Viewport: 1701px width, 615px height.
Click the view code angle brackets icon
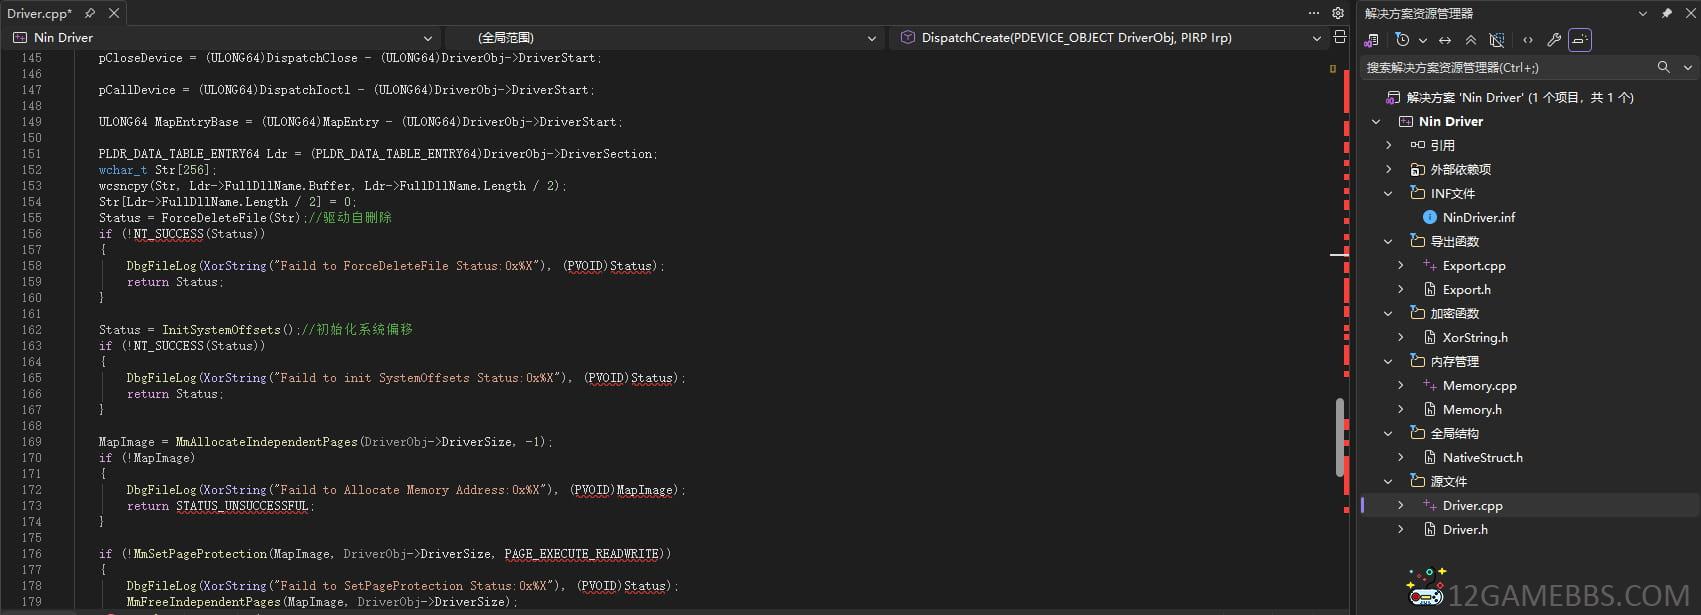(1527, 40)
